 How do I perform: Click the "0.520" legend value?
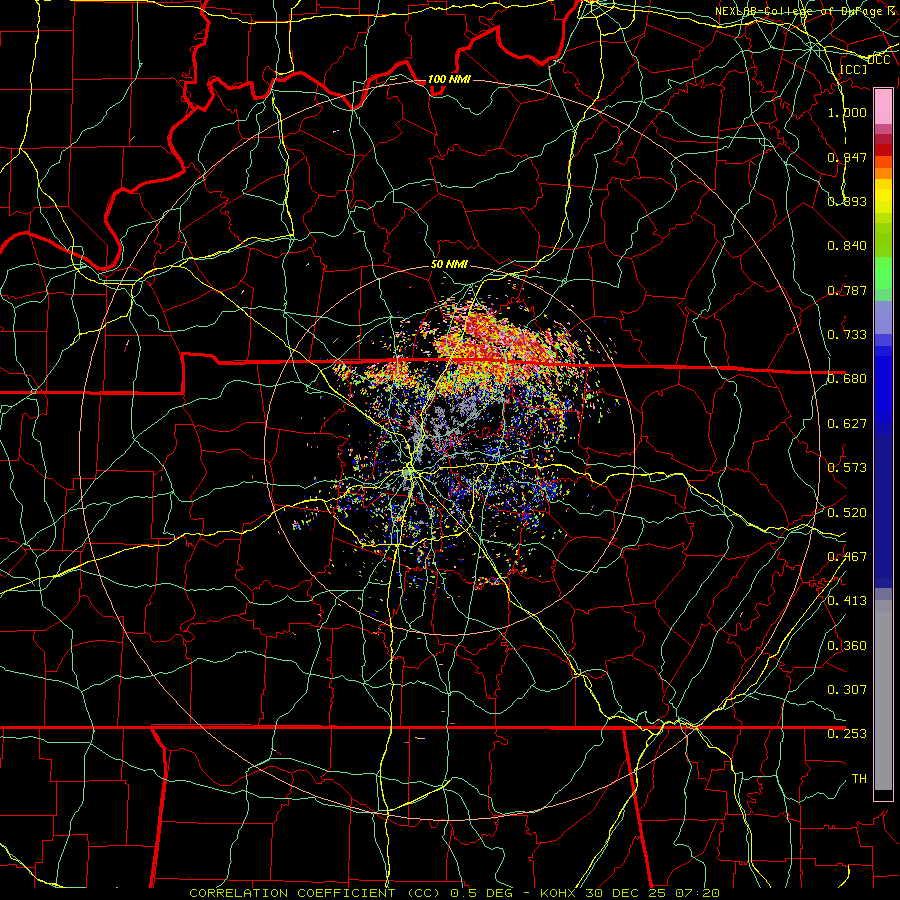pos(847,513)
